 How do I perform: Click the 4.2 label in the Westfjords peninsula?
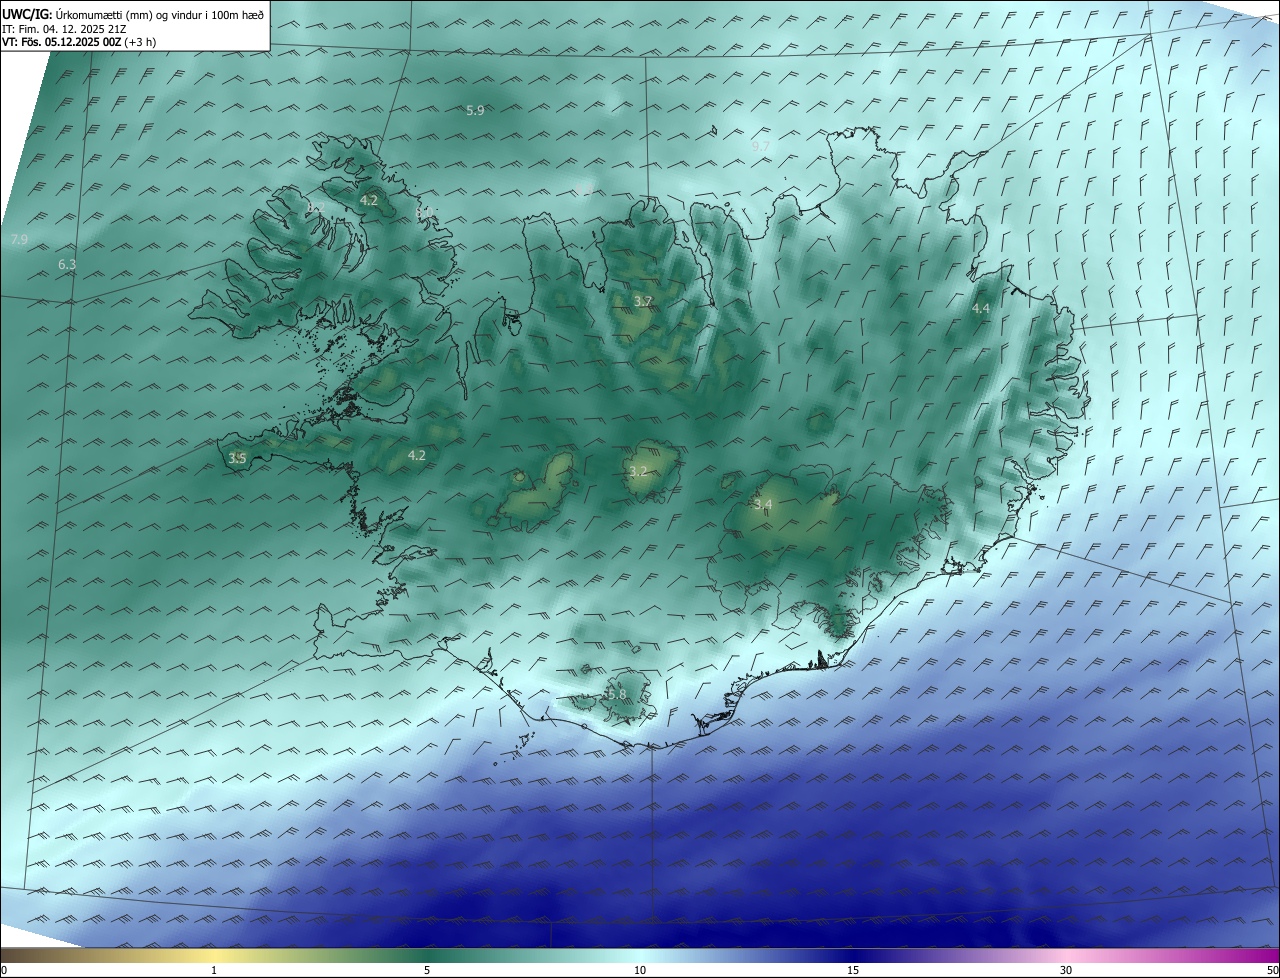coord(369,200)
